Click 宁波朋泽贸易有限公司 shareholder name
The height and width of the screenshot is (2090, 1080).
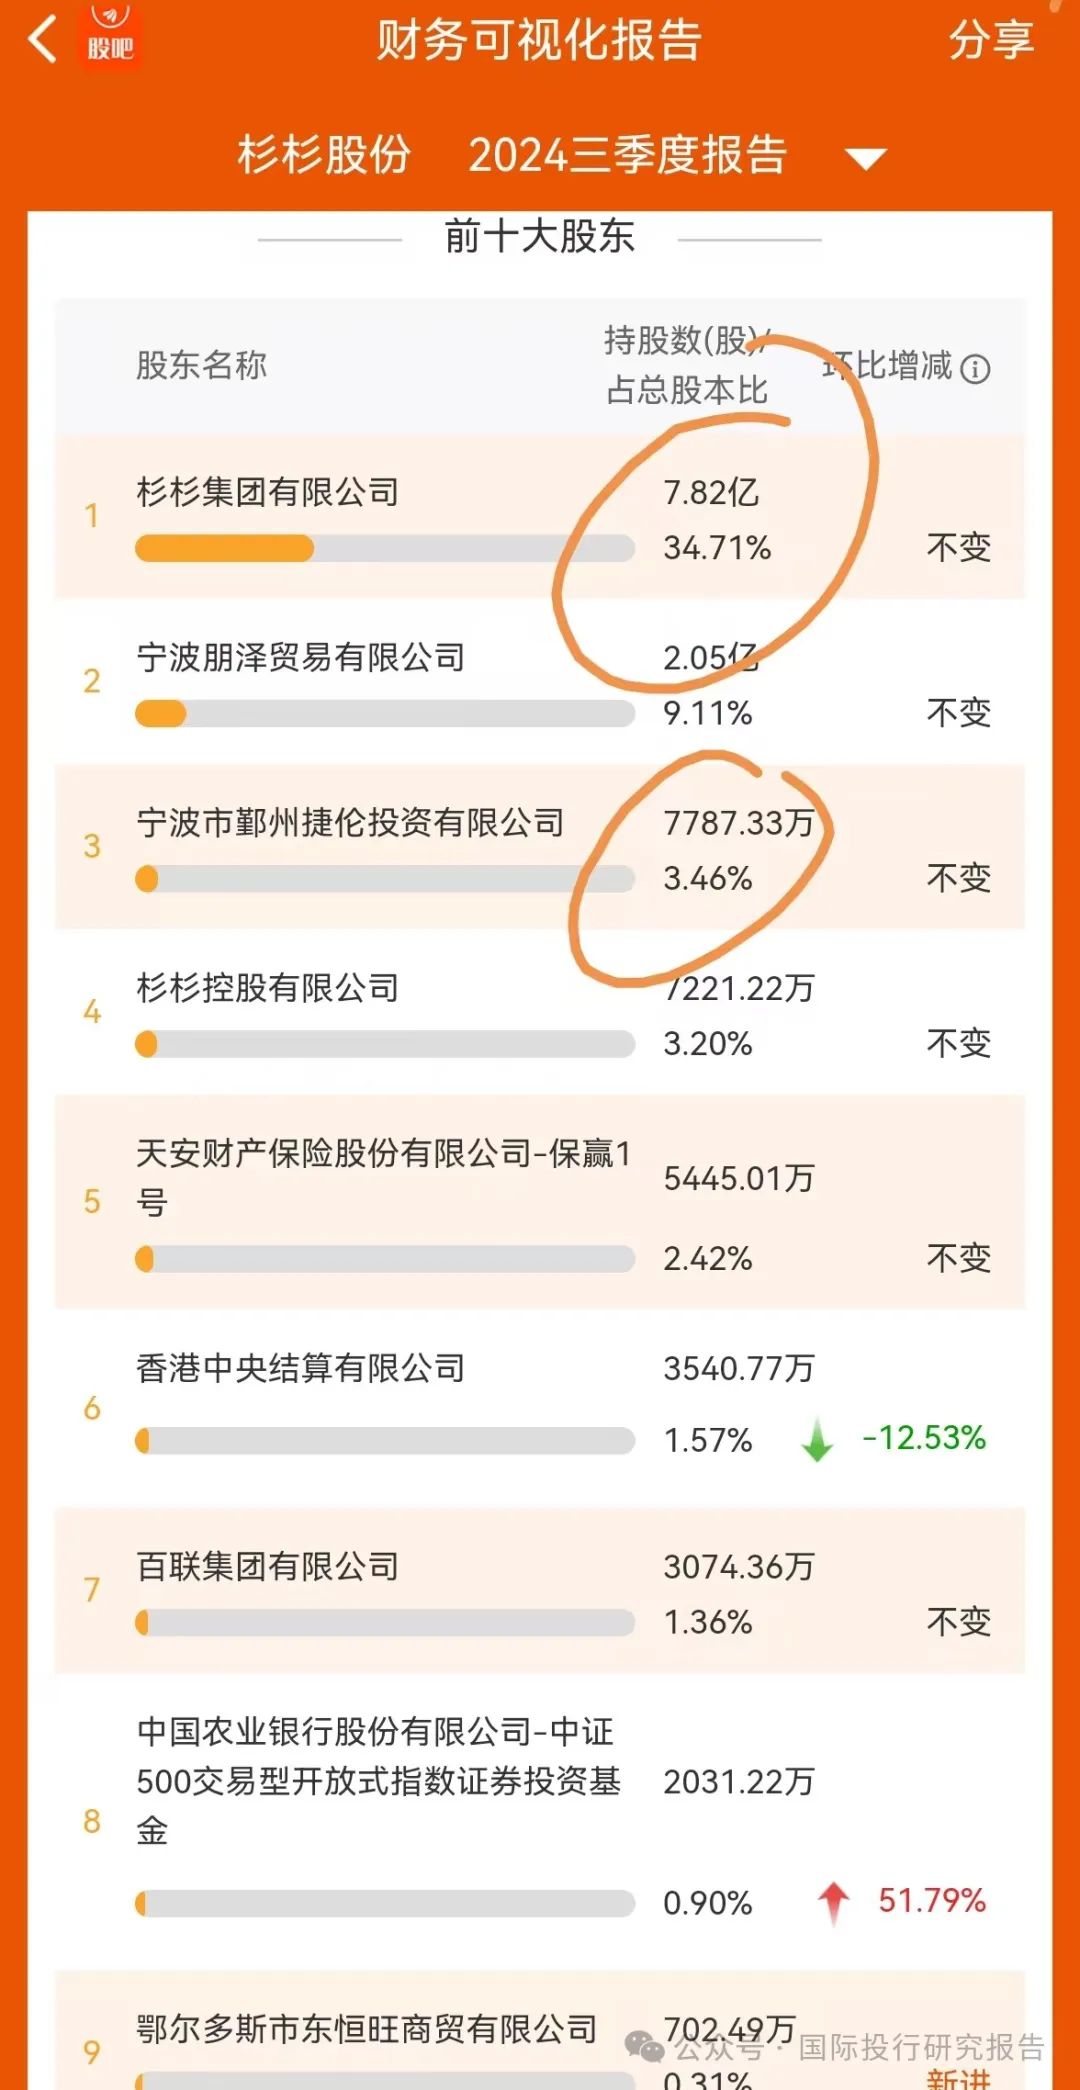coord(301,657)
